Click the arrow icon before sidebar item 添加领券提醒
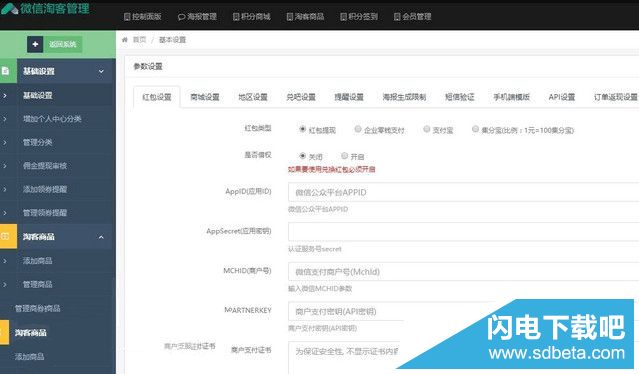Screen dimensions: 639x374 [5, 189]
